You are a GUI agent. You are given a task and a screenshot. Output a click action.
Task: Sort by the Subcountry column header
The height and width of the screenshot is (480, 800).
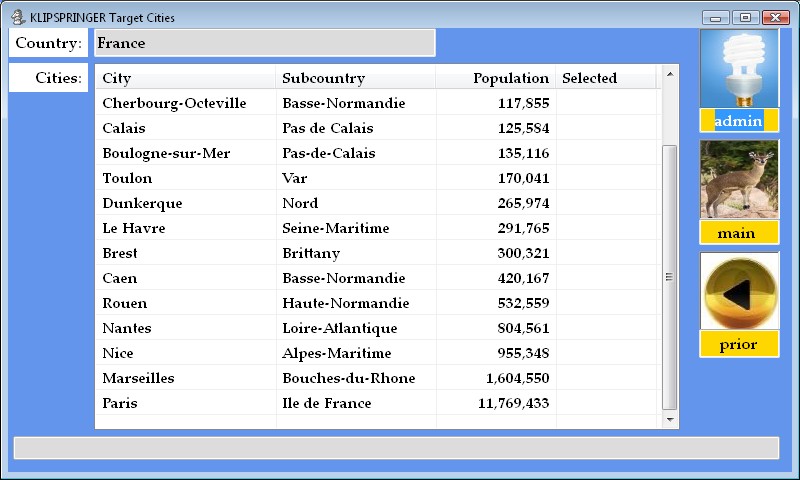pyautogui.click(x=355, y=78)
